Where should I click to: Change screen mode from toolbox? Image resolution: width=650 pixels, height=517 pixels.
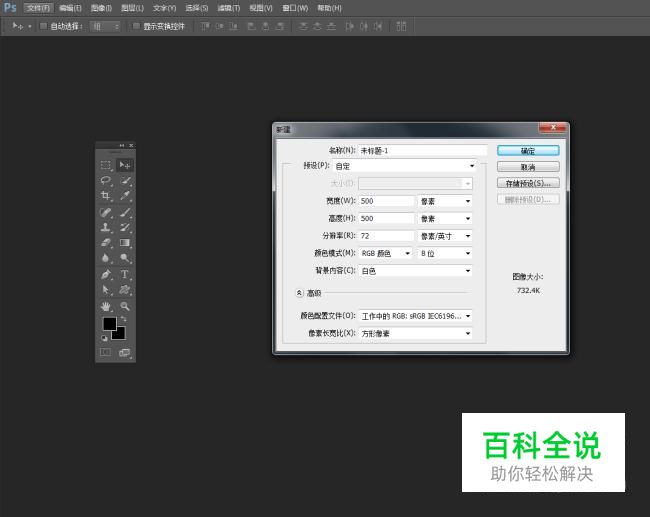point(124,352)
